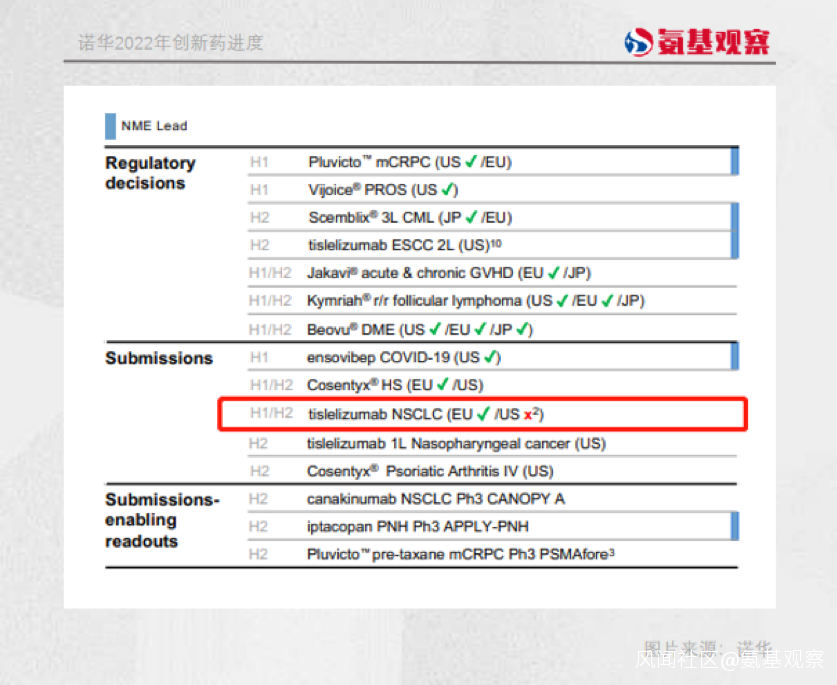Click the Kymriah r/r follicular lymphoma row
This screenshot has height=685, width=837.
[x=492, y=301]
